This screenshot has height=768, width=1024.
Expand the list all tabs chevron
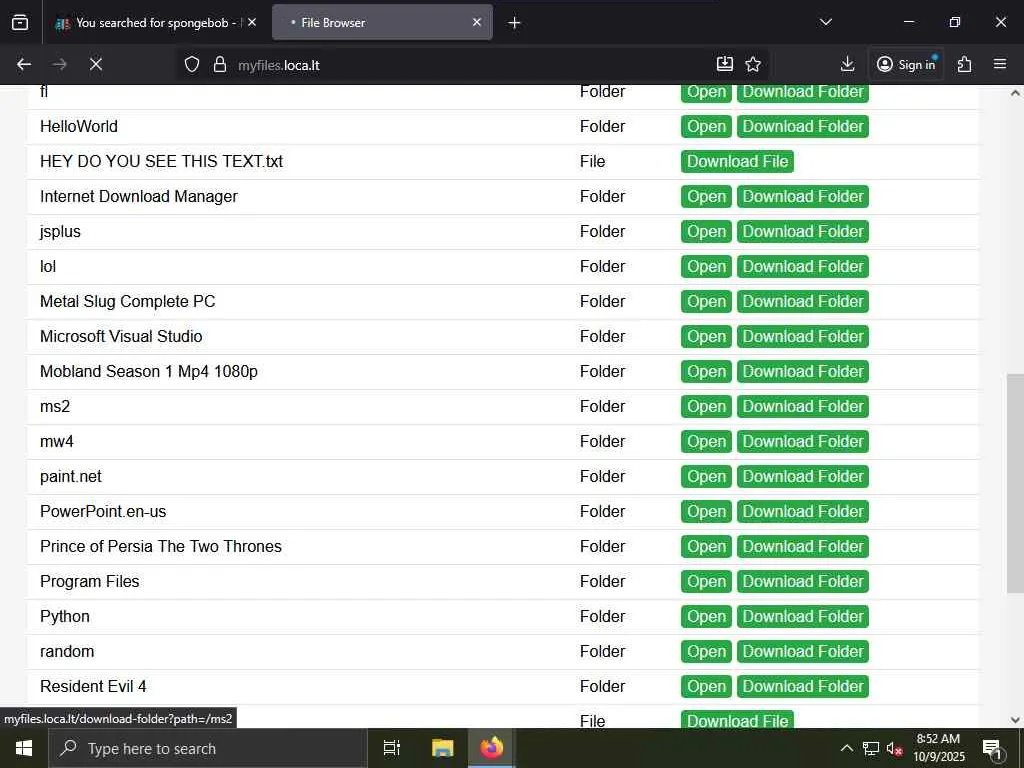point(825,22)
